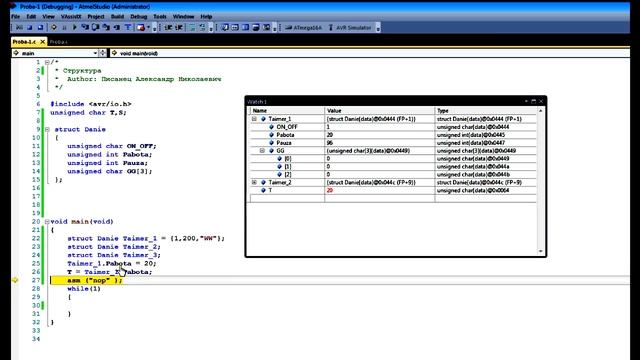Click the first debug-windows icon after the second toolbar grip
The height and width of the screenshot is (360, 640).
click(x=224, y=27)
